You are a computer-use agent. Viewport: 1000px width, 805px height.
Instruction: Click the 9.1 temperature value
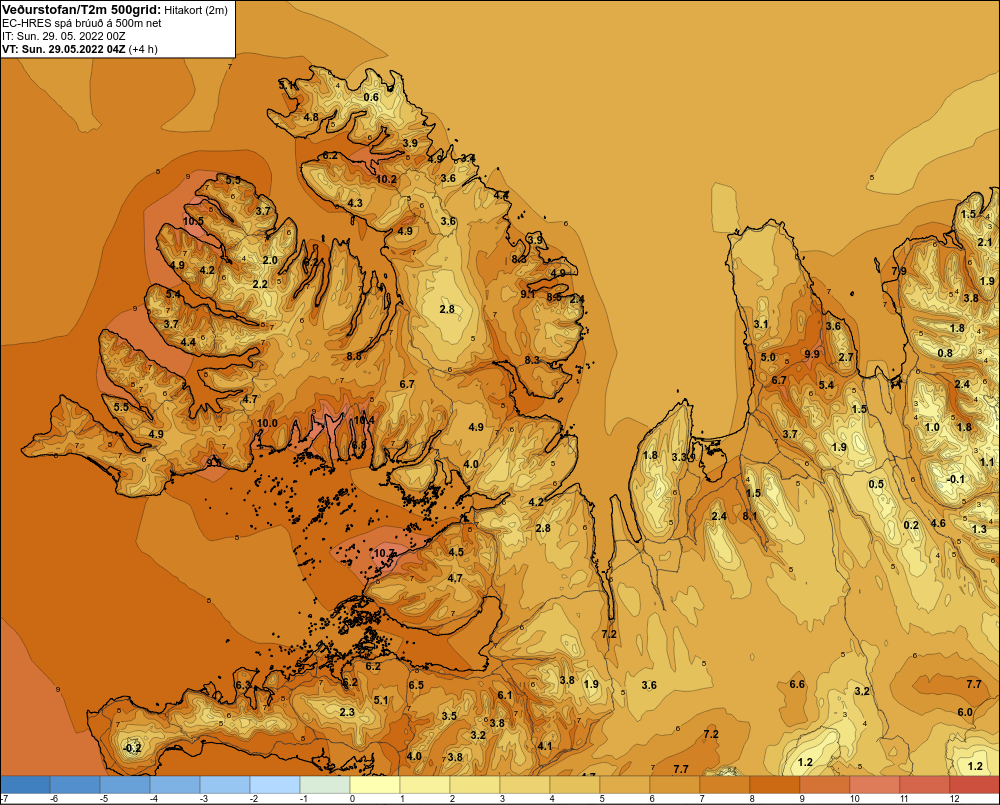528,294
